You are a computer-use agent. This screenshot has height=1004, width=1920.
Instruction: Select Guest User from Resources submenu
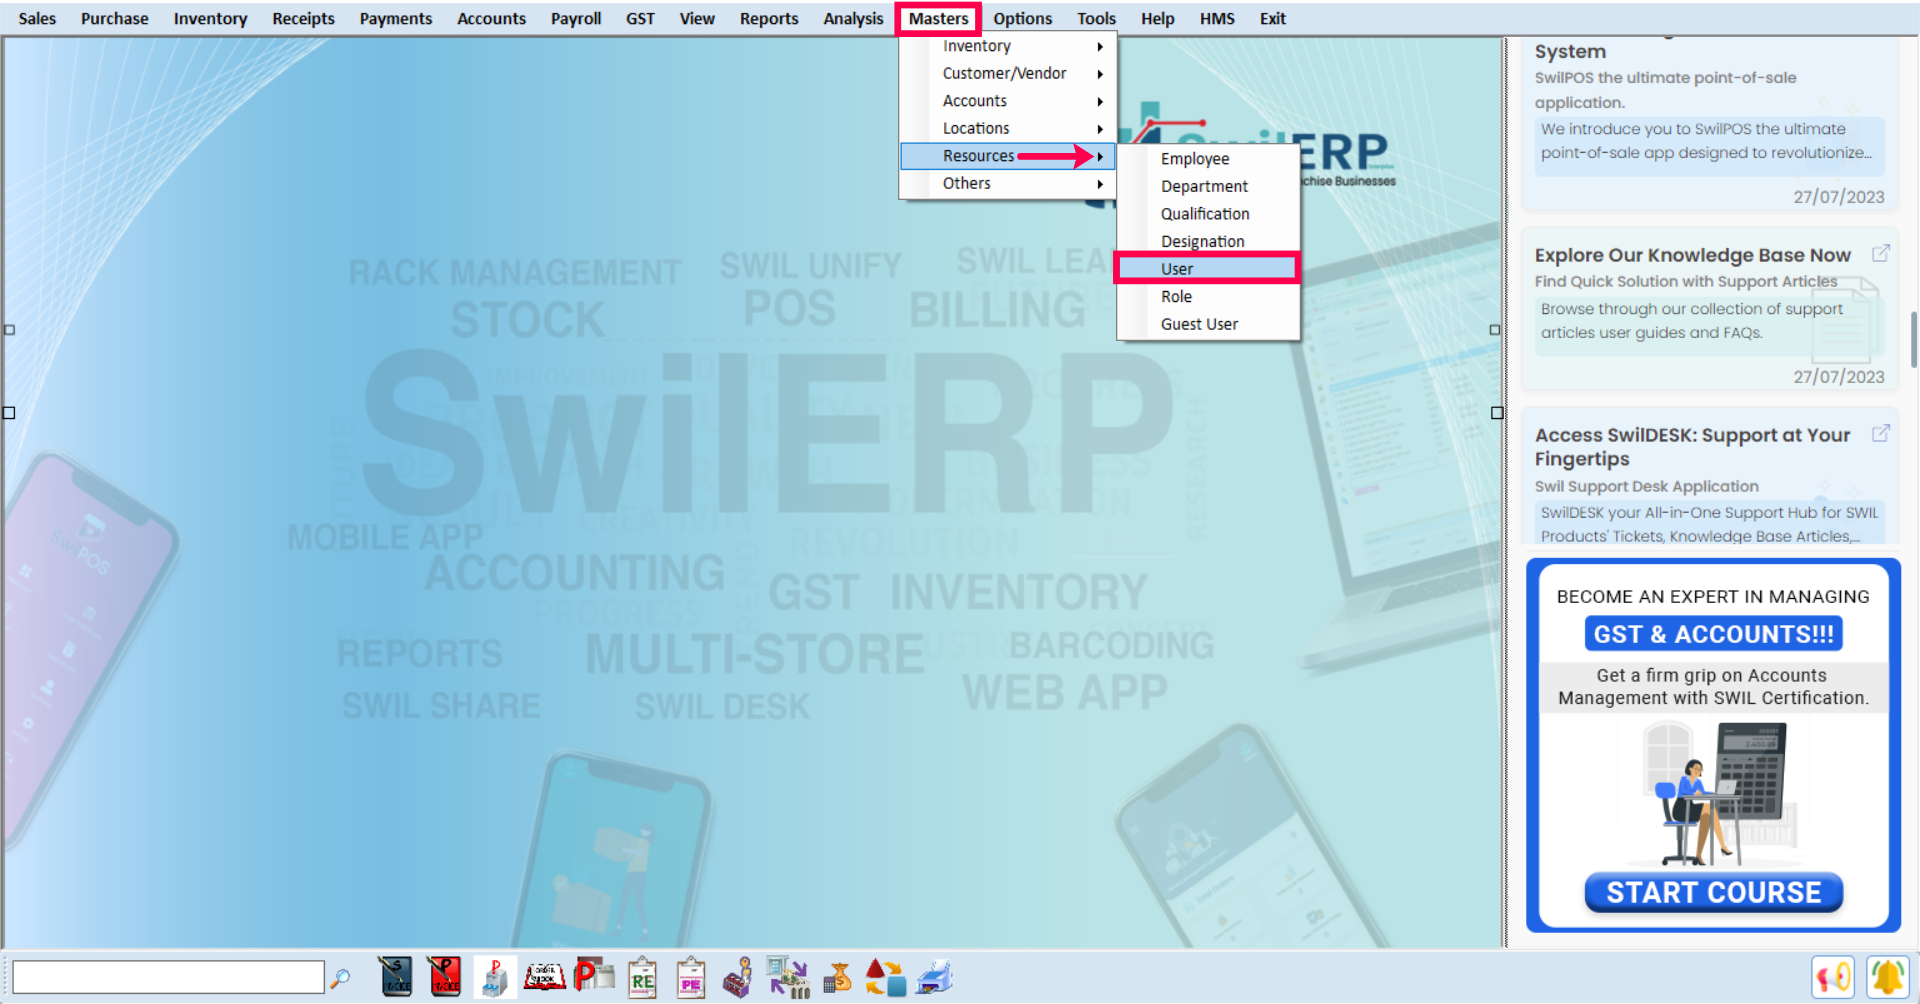click(x=1208, y=324)
